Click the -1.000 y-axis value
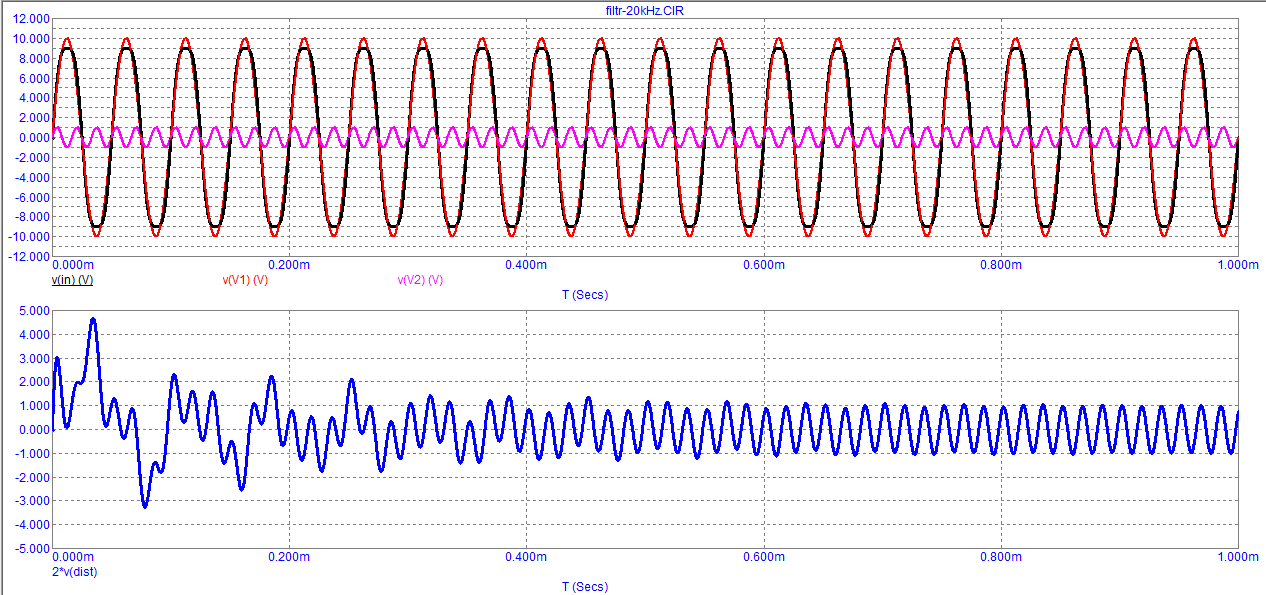 pos(32,454)
